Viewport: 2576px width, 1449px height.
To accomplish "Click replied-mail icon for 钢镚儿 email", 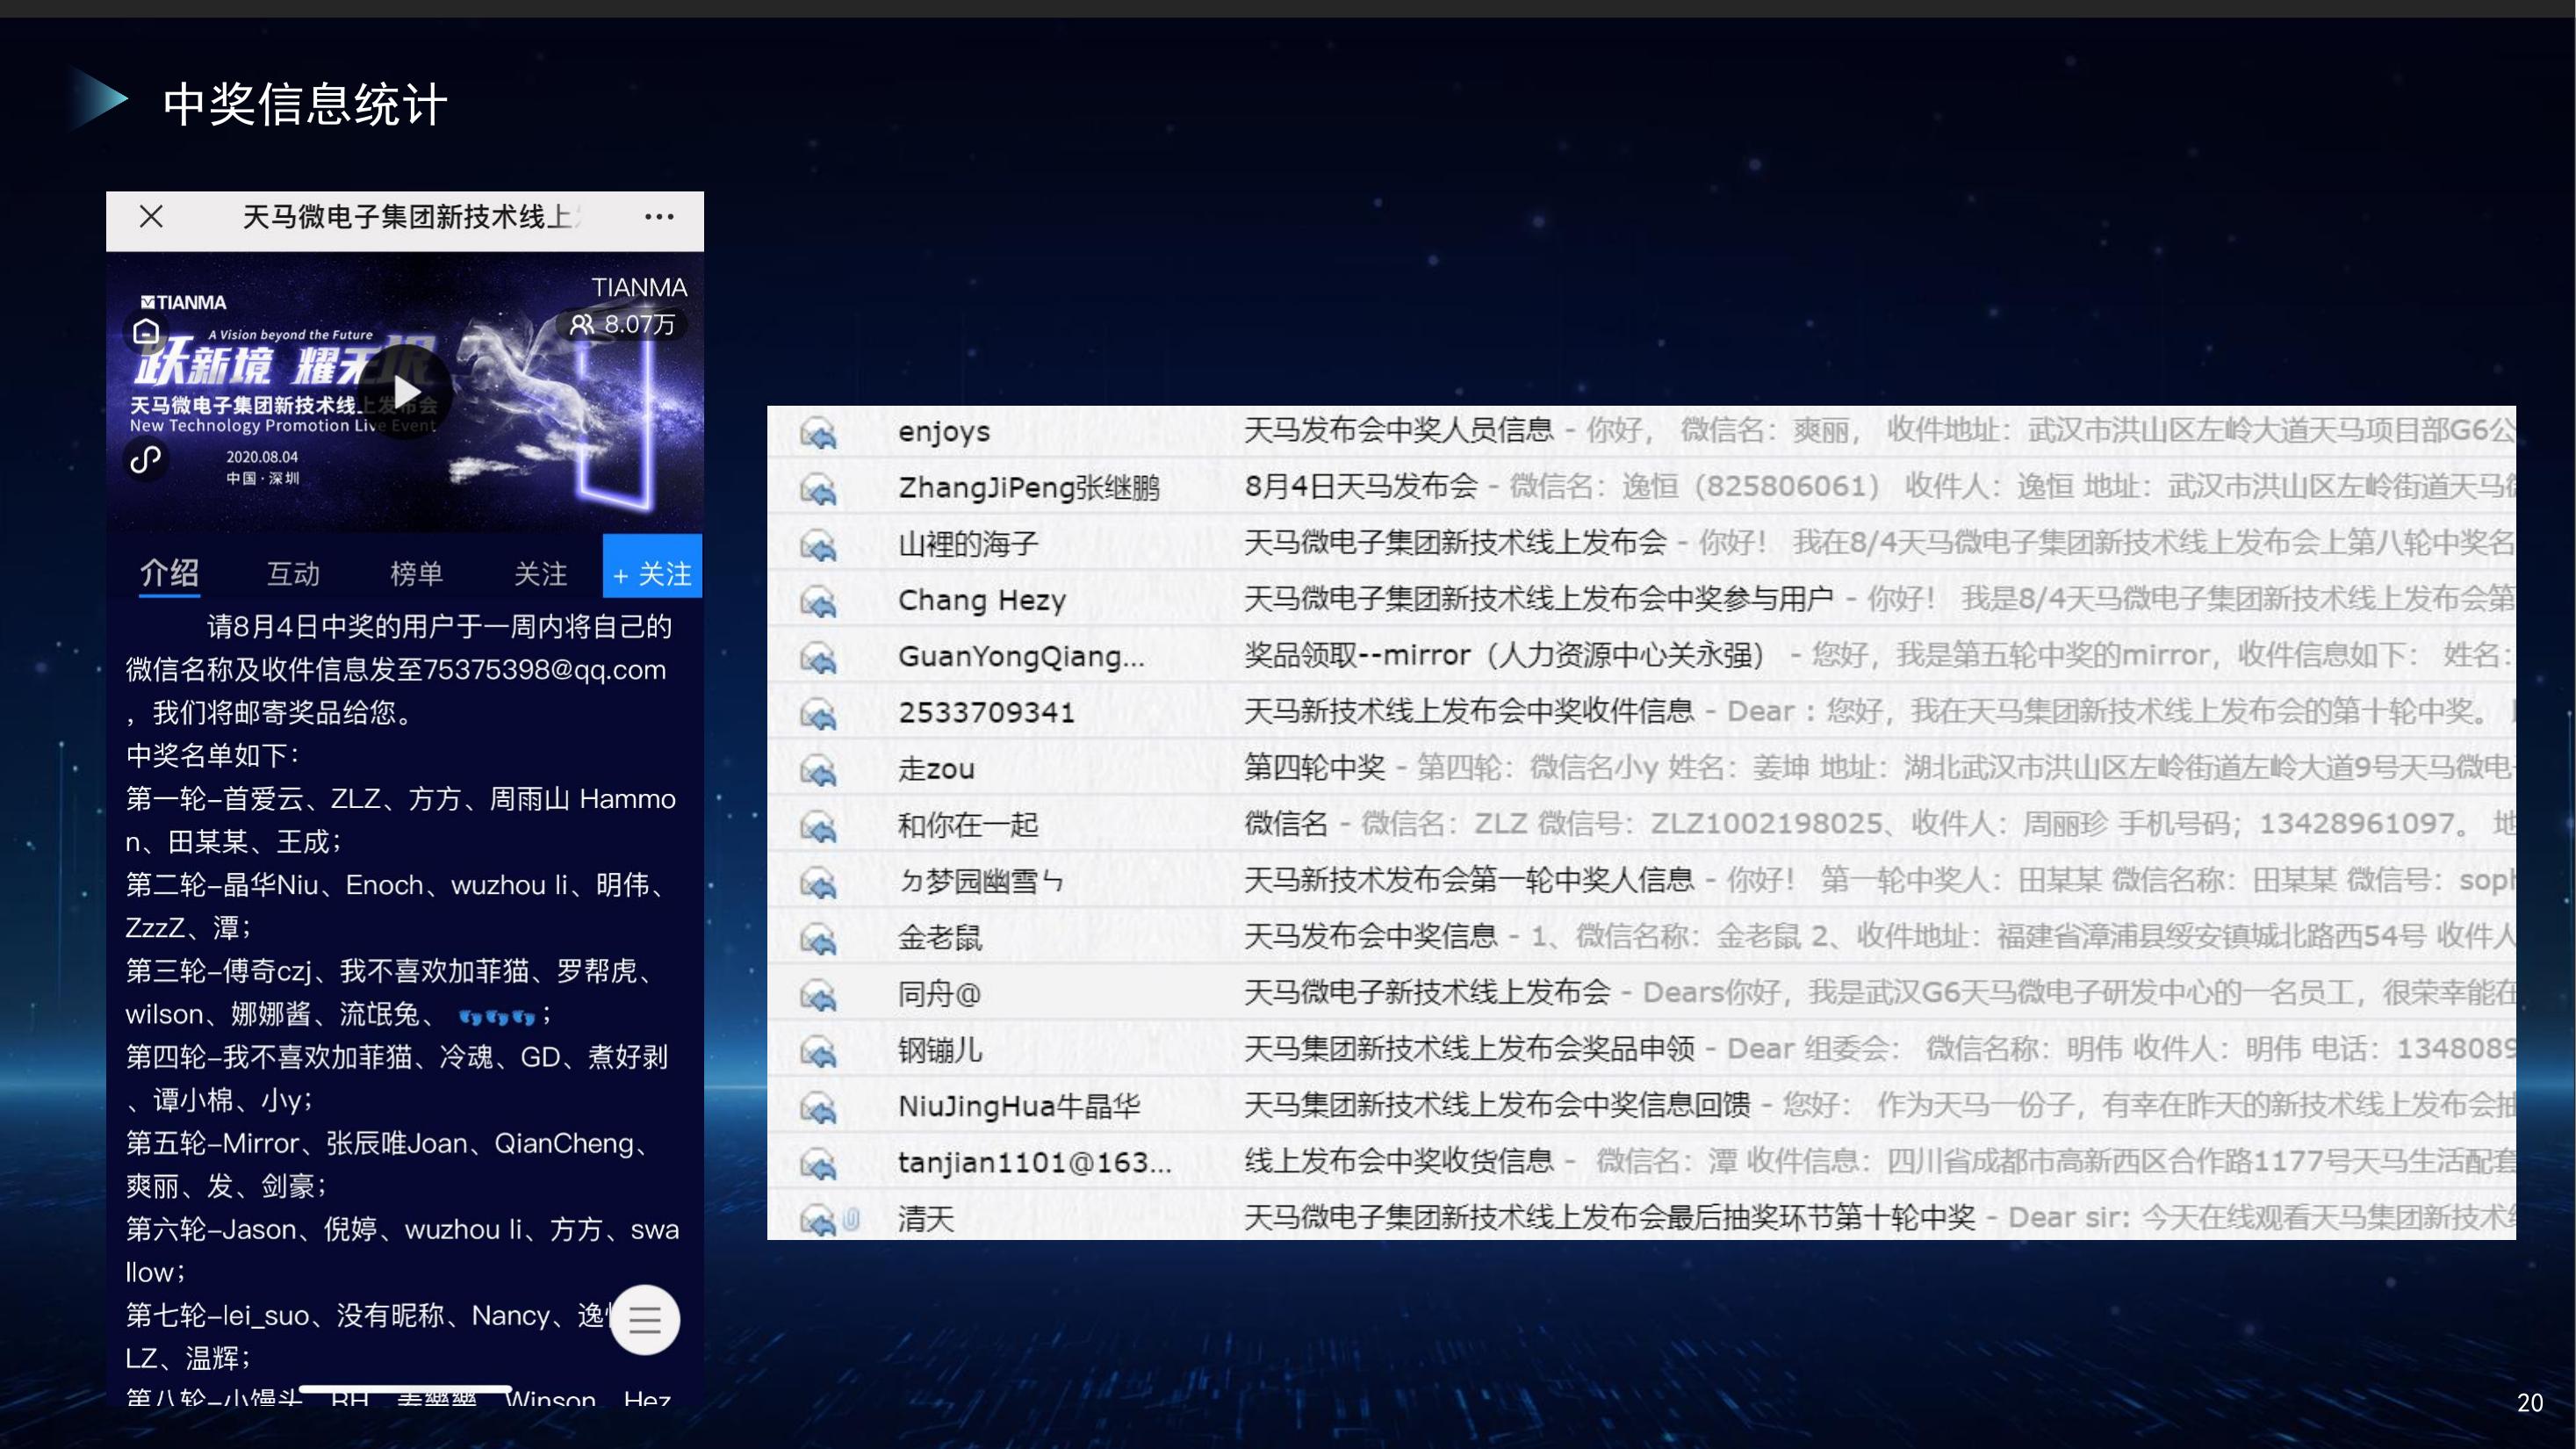I will [x=818, y=1051].
